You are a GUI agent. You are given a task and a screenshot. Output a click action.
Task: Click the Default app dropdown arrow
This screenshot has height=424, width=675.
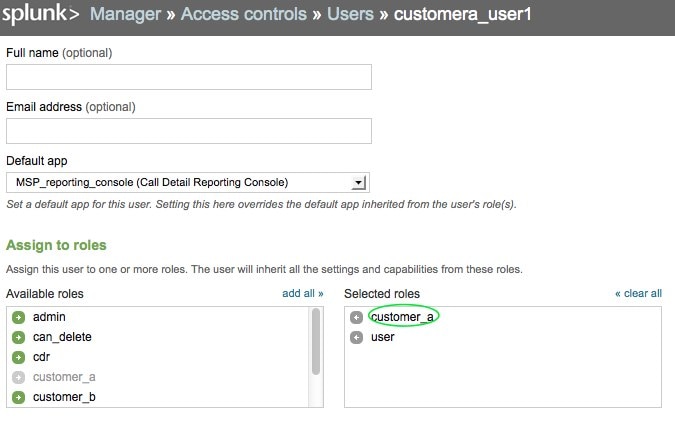pos(360,182)
